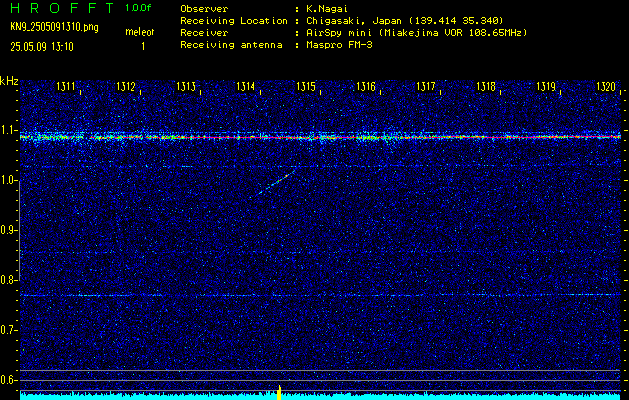Click the 1319 time marker
This screenshot has height=400, width=629.
tap(546, 86)
